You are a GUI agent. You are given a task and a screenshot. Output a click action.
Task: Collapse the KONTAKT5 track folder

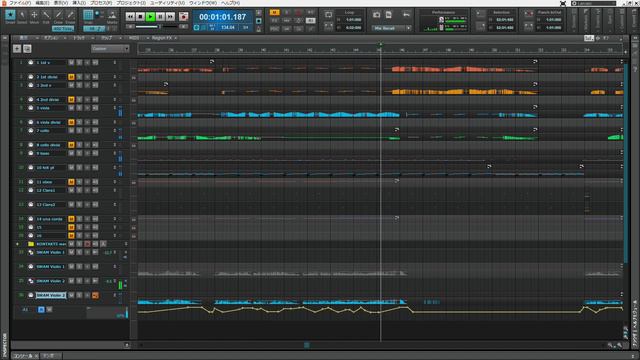click(18, 244)
